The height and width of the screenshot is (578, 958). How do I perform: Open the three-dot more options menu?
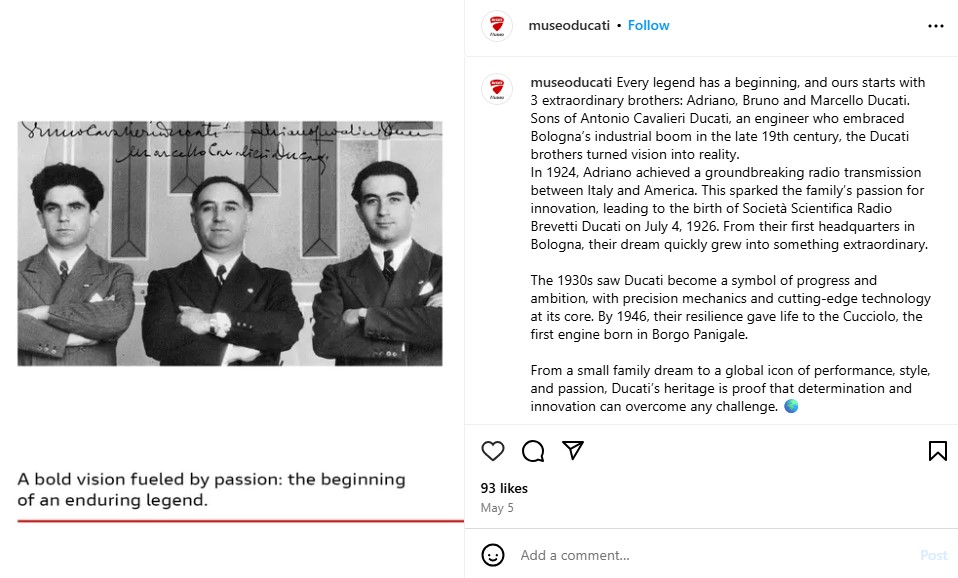click(936, 26)
